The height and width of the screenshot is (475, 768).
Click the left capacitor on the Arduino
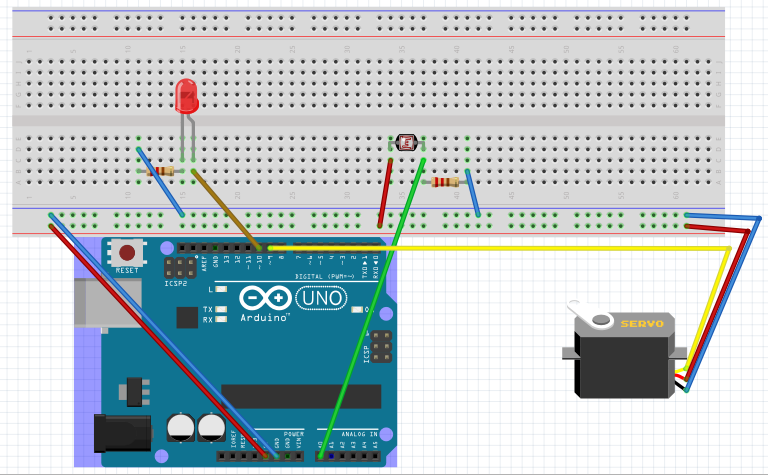coord(181,428)
